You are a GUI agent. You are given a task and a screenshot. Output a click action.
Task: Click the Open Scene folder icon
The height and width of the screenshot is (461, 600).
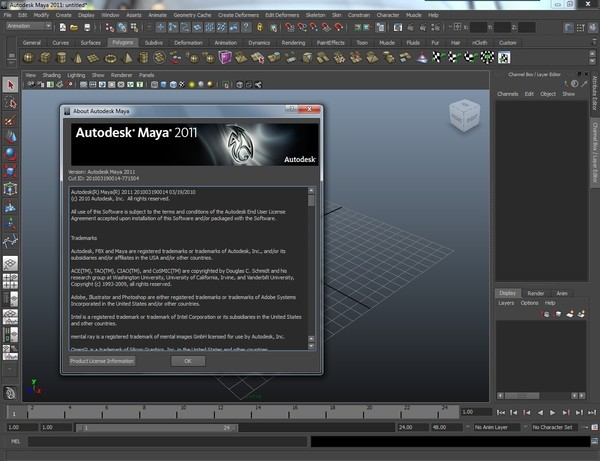pos(74,27)
